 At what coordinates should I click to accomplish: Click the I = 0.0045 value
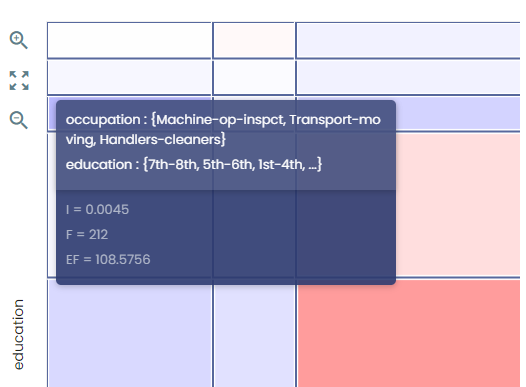97,210
